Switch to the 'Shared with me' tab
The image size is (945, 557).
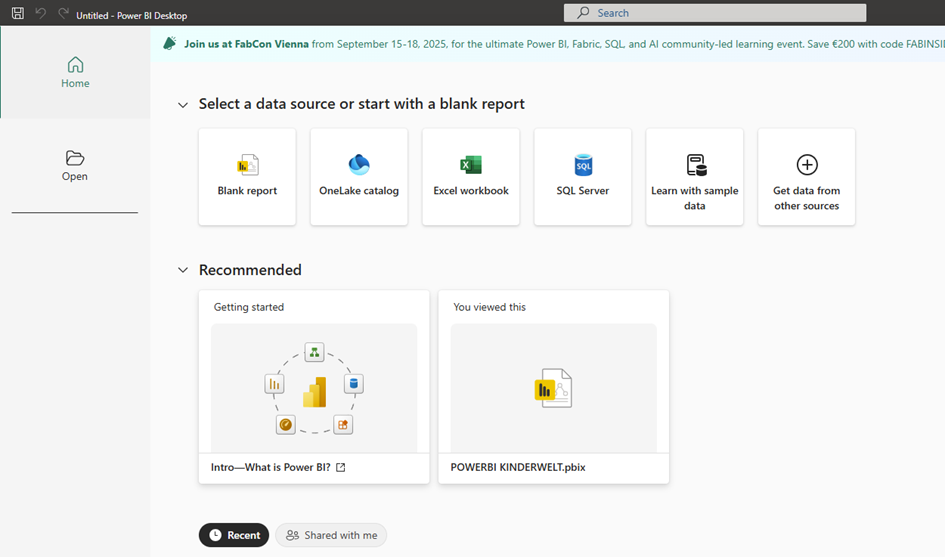click(331, 535)
